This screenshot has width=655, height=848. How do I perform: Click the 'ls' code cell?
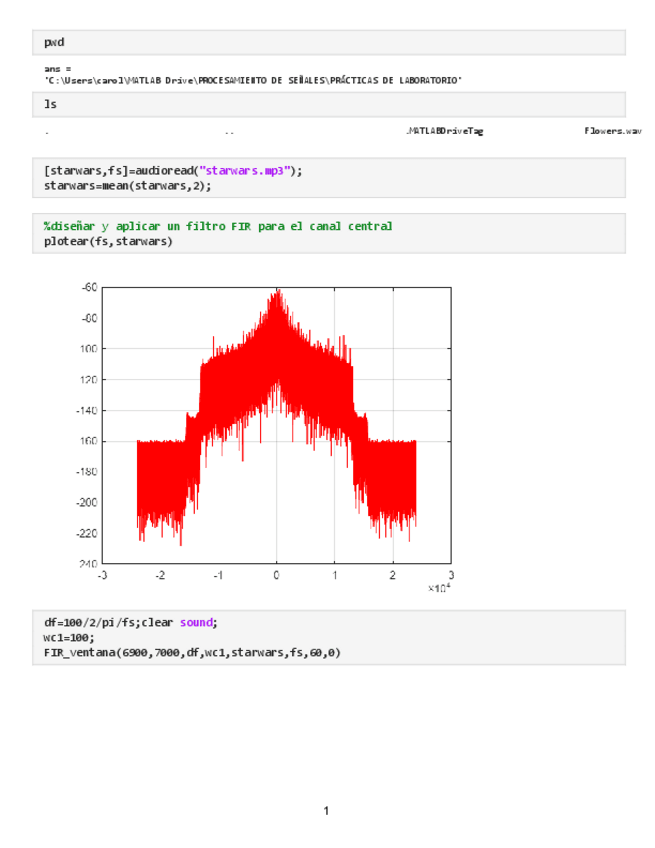328,104
